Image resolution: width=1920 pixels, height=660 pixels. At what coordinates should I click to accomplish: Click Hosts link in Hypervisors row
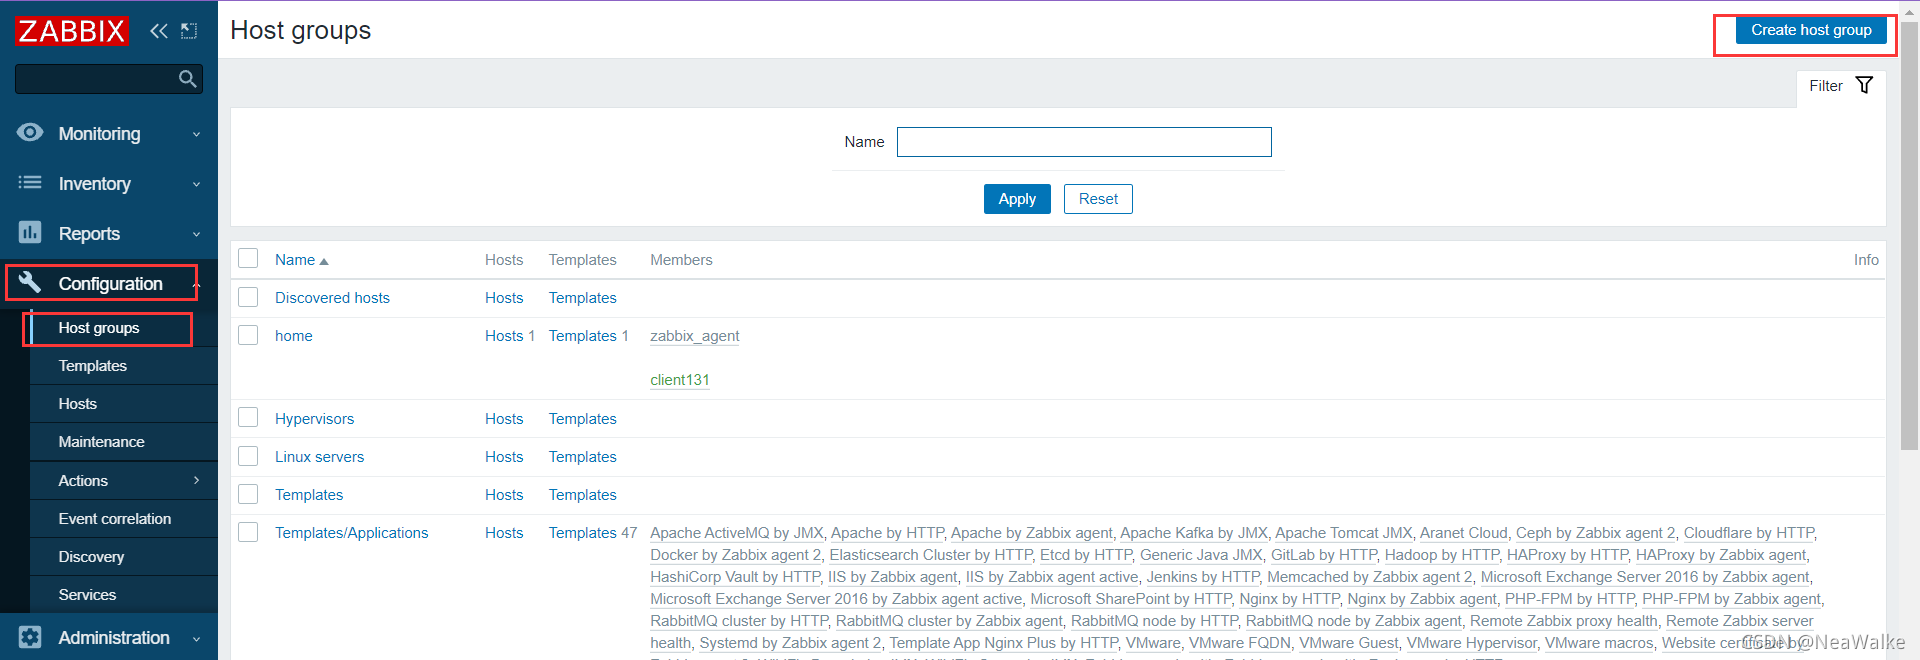coord(504,419)
